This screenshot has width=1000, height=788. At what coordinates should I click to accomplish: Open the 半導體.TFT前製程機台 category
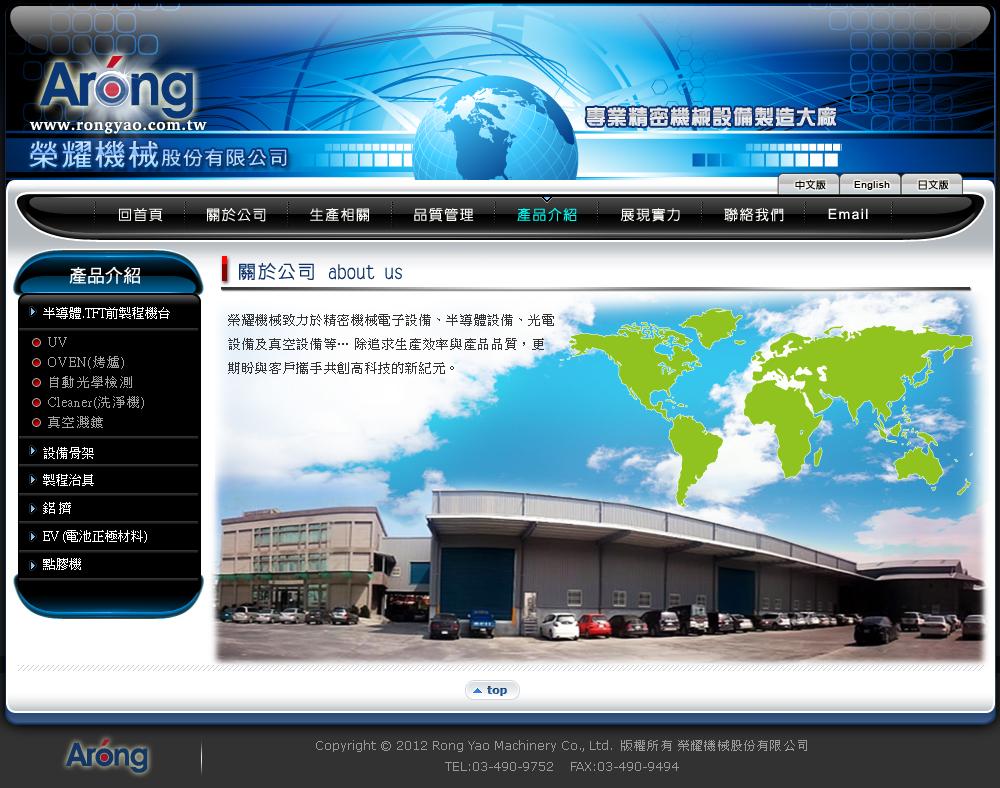(x=107, y=313)
